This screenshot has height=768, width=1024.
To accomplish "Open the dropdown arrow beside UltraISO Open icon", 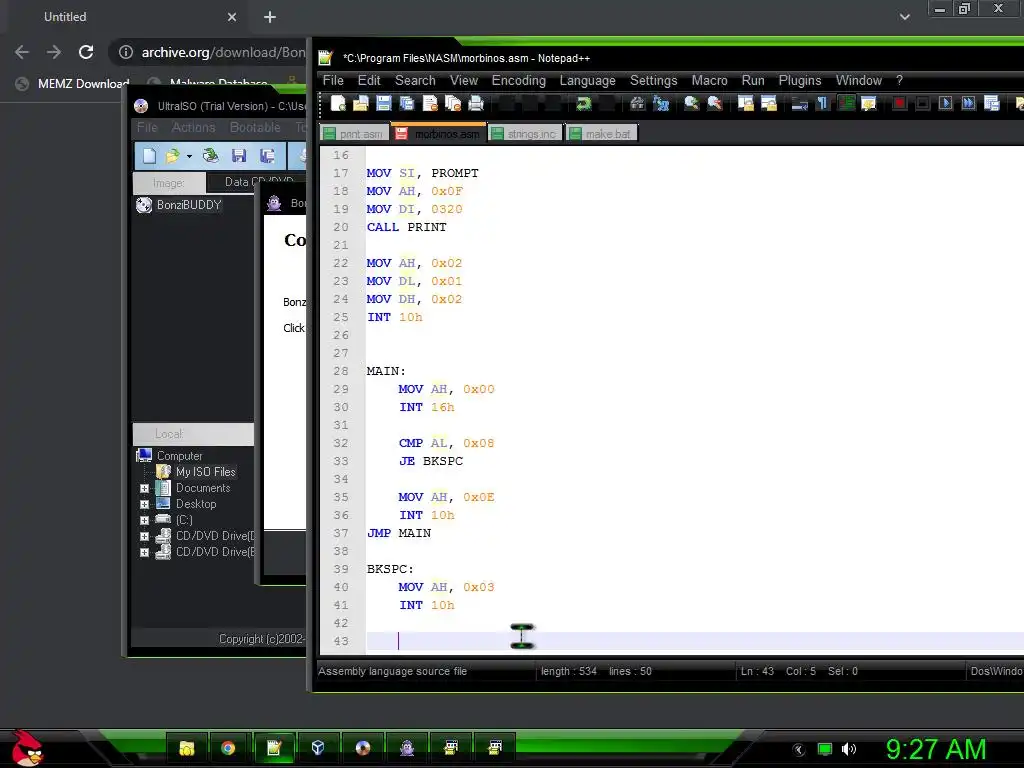I will click(189, 156).
